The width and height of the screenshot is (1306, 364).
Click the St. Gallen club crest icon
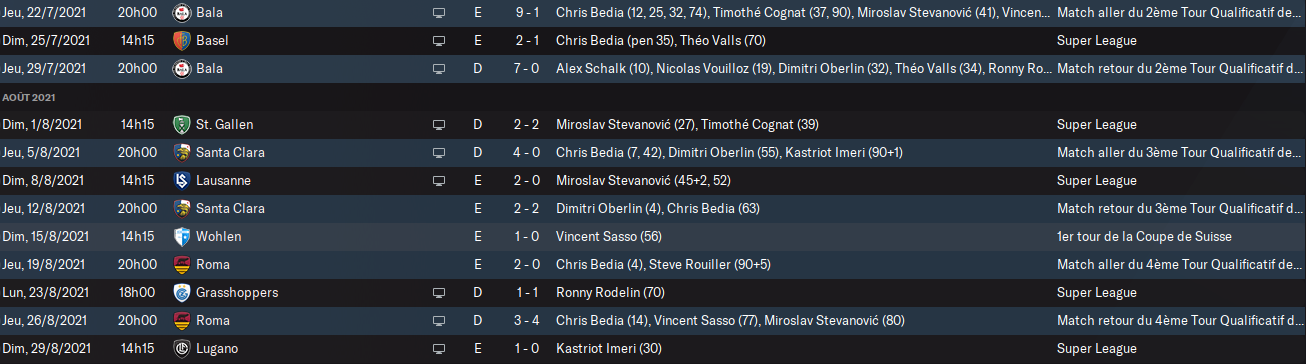(x=181, y=125)
